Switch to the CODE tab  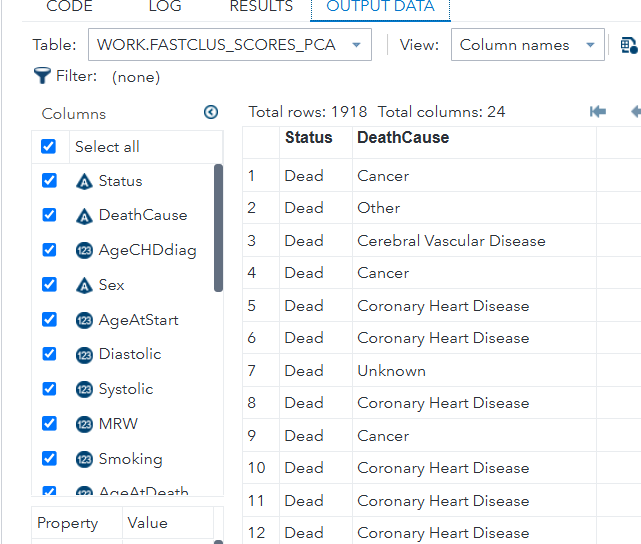tap(69, 7)
